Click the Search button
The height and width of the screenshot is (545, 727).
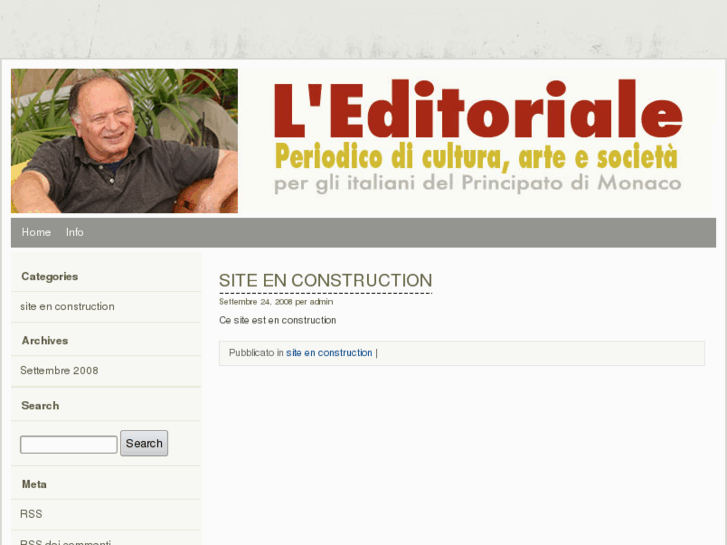tap(144, 443)
